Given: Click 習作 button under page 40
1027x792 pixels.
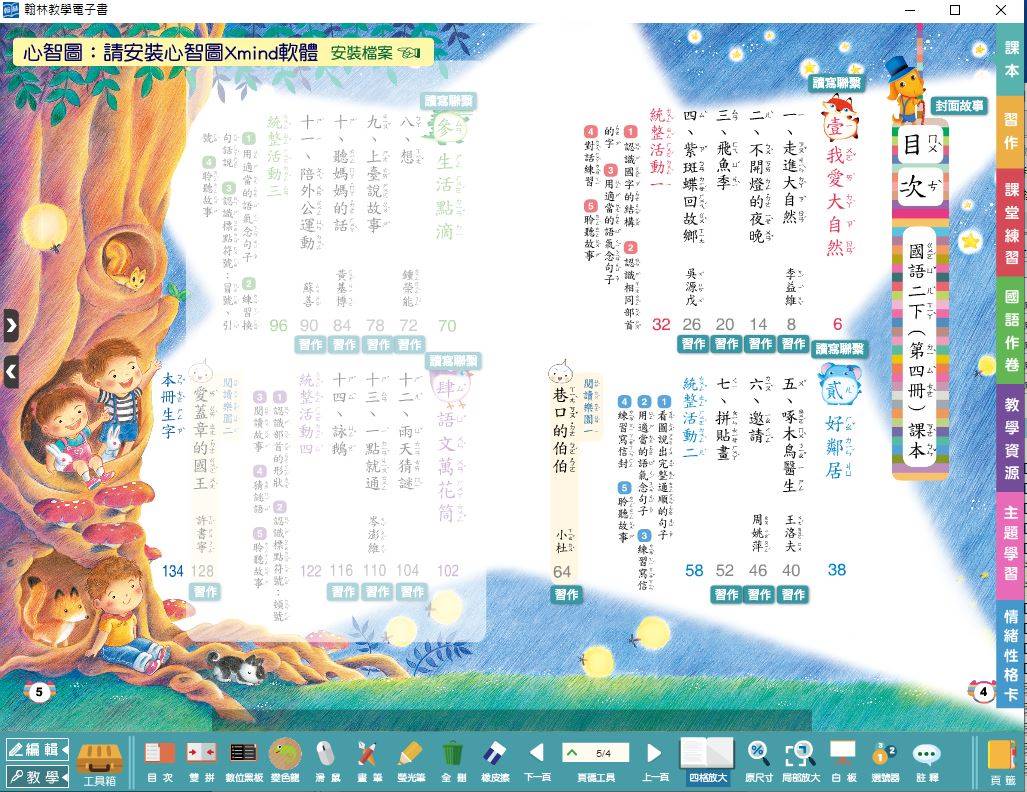Looking at the screenshot, I should pos(793,594).
